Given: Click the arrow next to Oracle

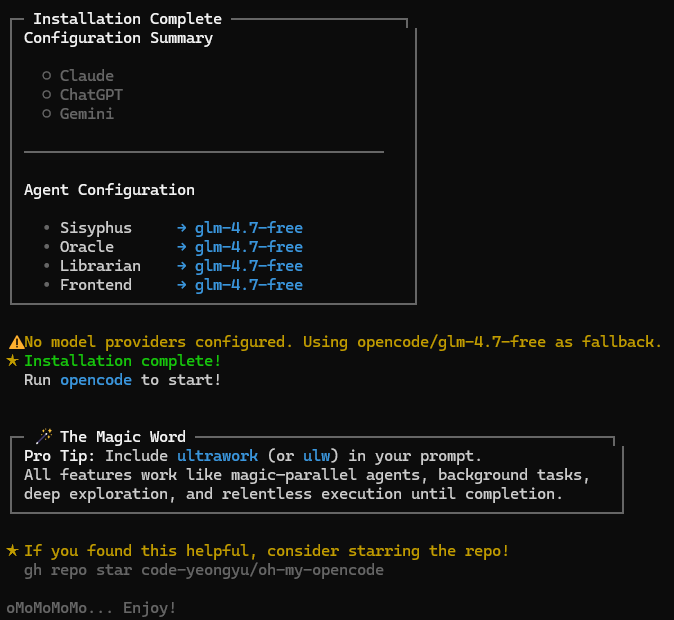Looking at the screenshot, I should [x=182, y=247].
